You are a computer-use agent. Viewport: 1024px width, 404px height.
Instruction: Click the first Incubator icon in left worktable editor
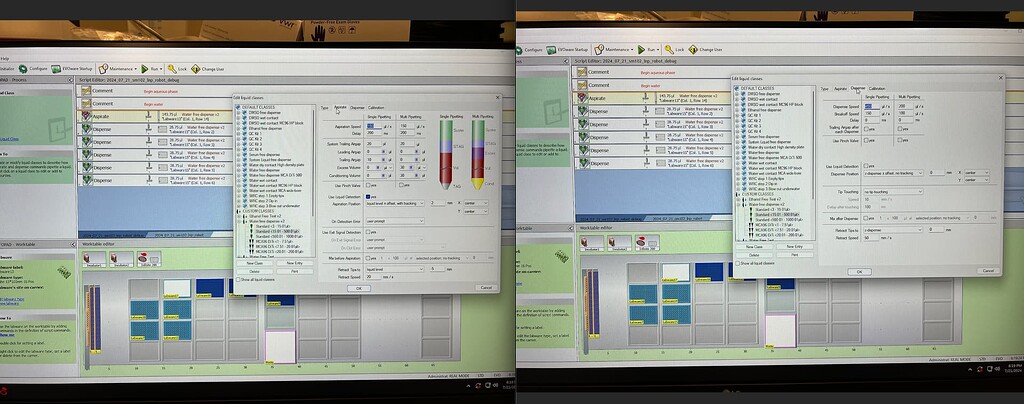pyautogui.click(x=93, y=260)
